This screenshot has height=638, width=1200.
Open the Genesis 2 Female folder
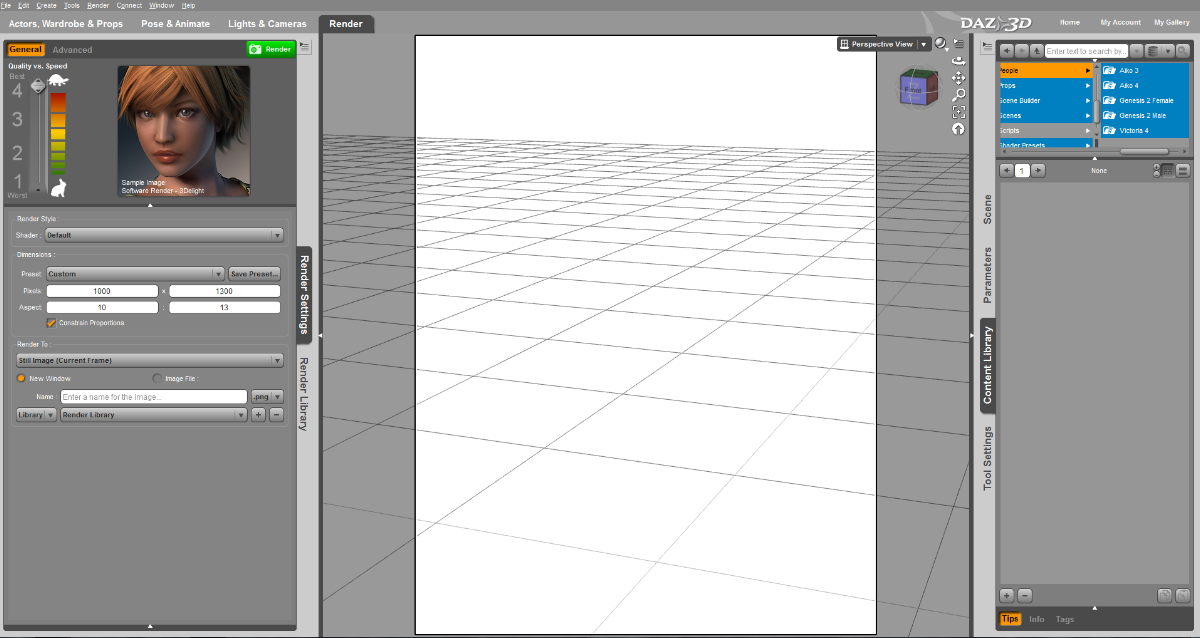click(x=1147, y=101)
